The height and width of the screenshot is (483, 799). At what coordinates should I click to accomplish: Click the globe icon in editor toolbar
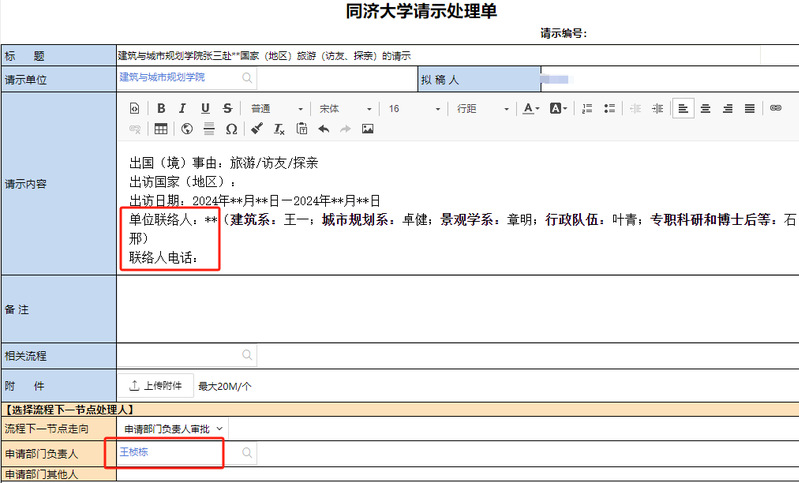click(x=187, y=129)
